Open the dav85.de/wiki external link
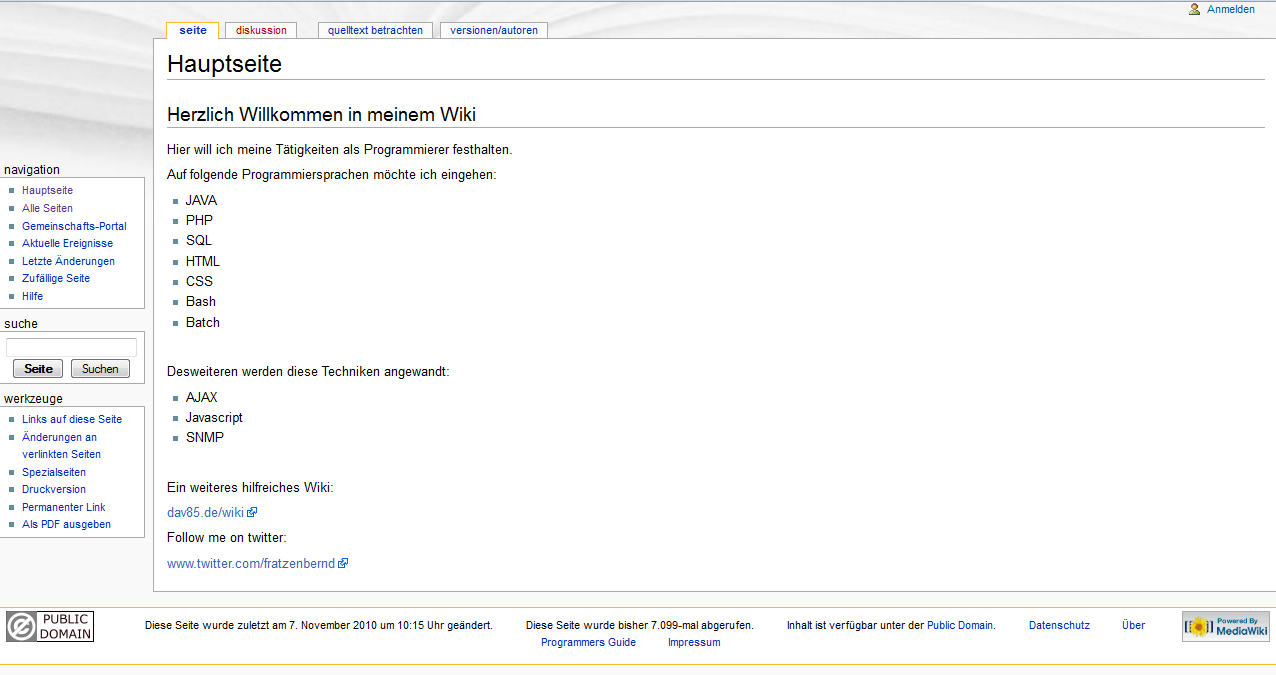This screenshot has height=675, width=1276. (205, 512)
